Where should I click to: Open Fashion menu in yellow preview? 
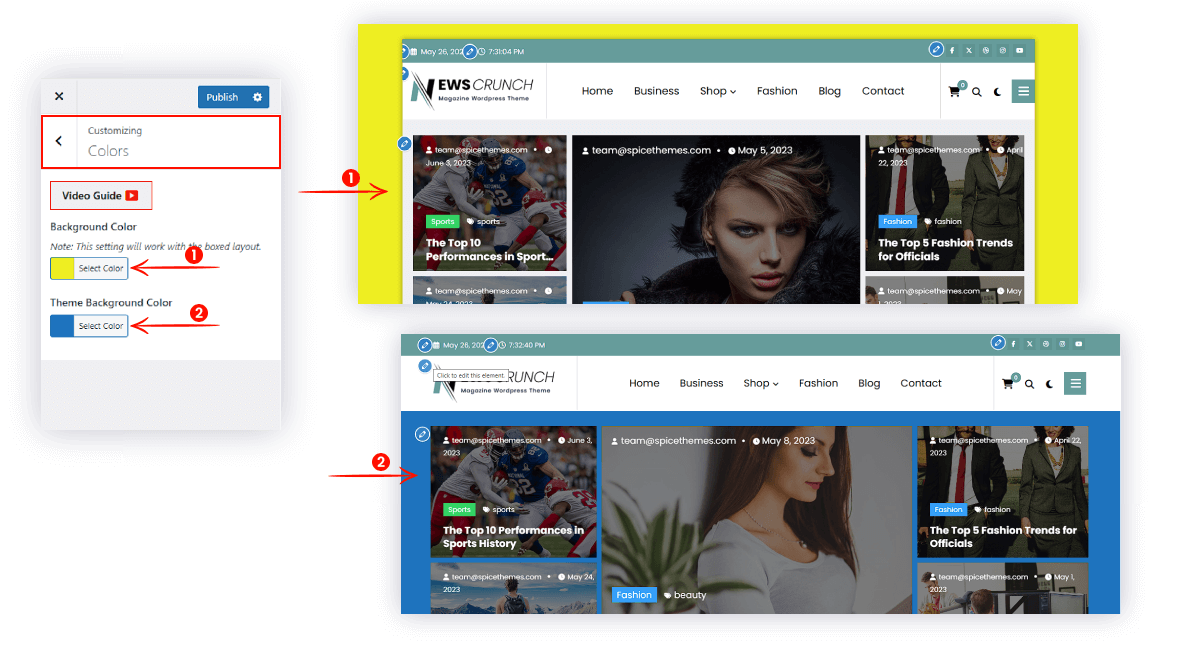[777, 91]
